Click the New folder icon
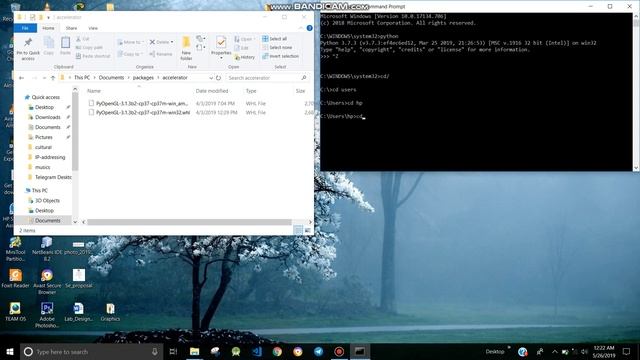This screenshot has height=360, width=640. (x=186, y=42)
